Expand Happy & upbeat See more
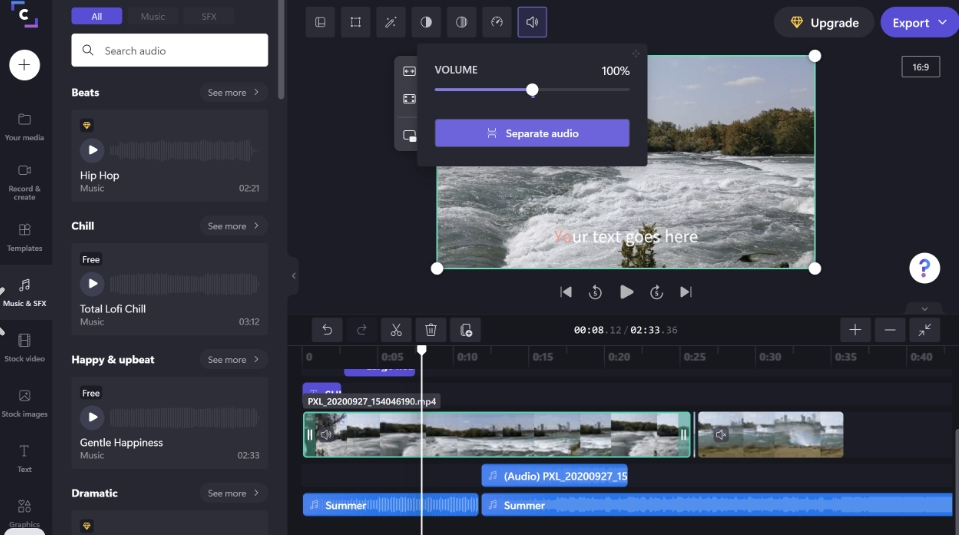This screenshot has height=535, width=959. pyautogui.click(x=233, y=360)
